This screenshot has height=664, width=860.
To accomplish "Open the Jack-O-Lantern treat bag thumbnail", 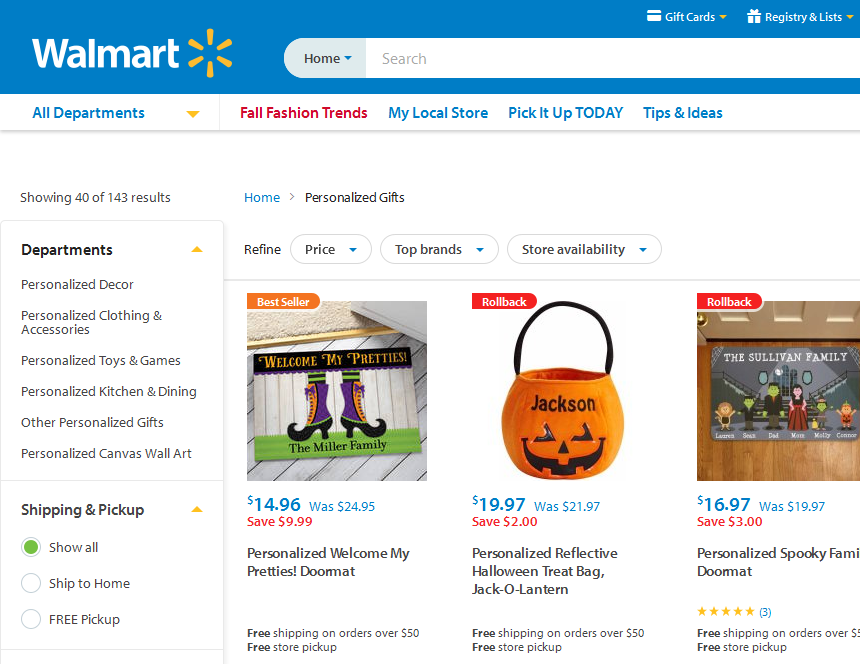I will [x=561, y=391].
